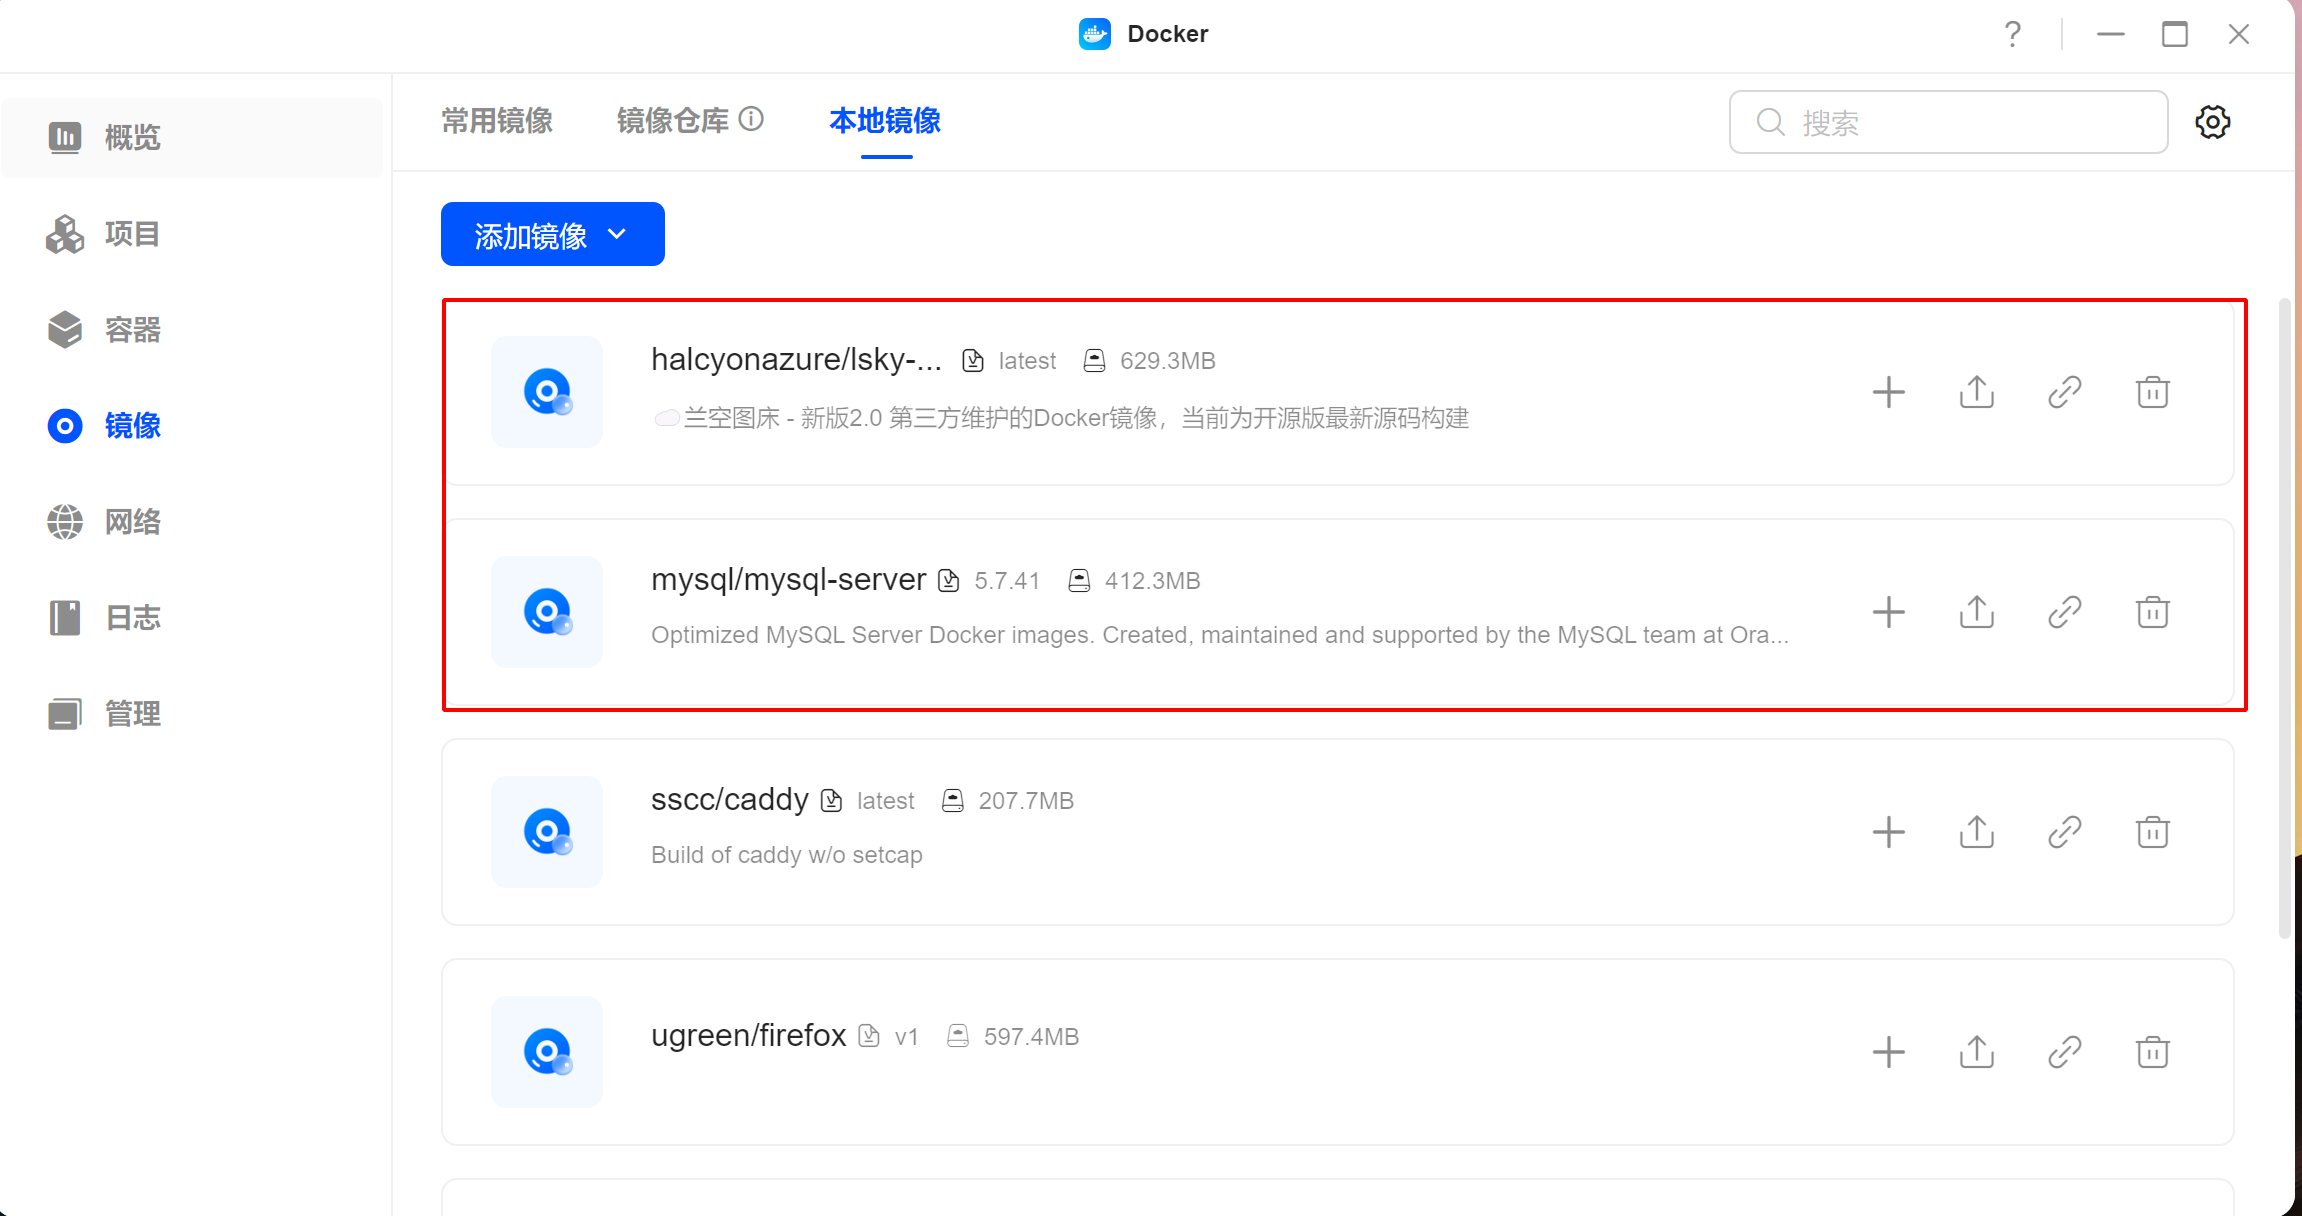2302x1216 pixels.
Task: Click the vertical scrollbar of image list
Action: 2284,620
